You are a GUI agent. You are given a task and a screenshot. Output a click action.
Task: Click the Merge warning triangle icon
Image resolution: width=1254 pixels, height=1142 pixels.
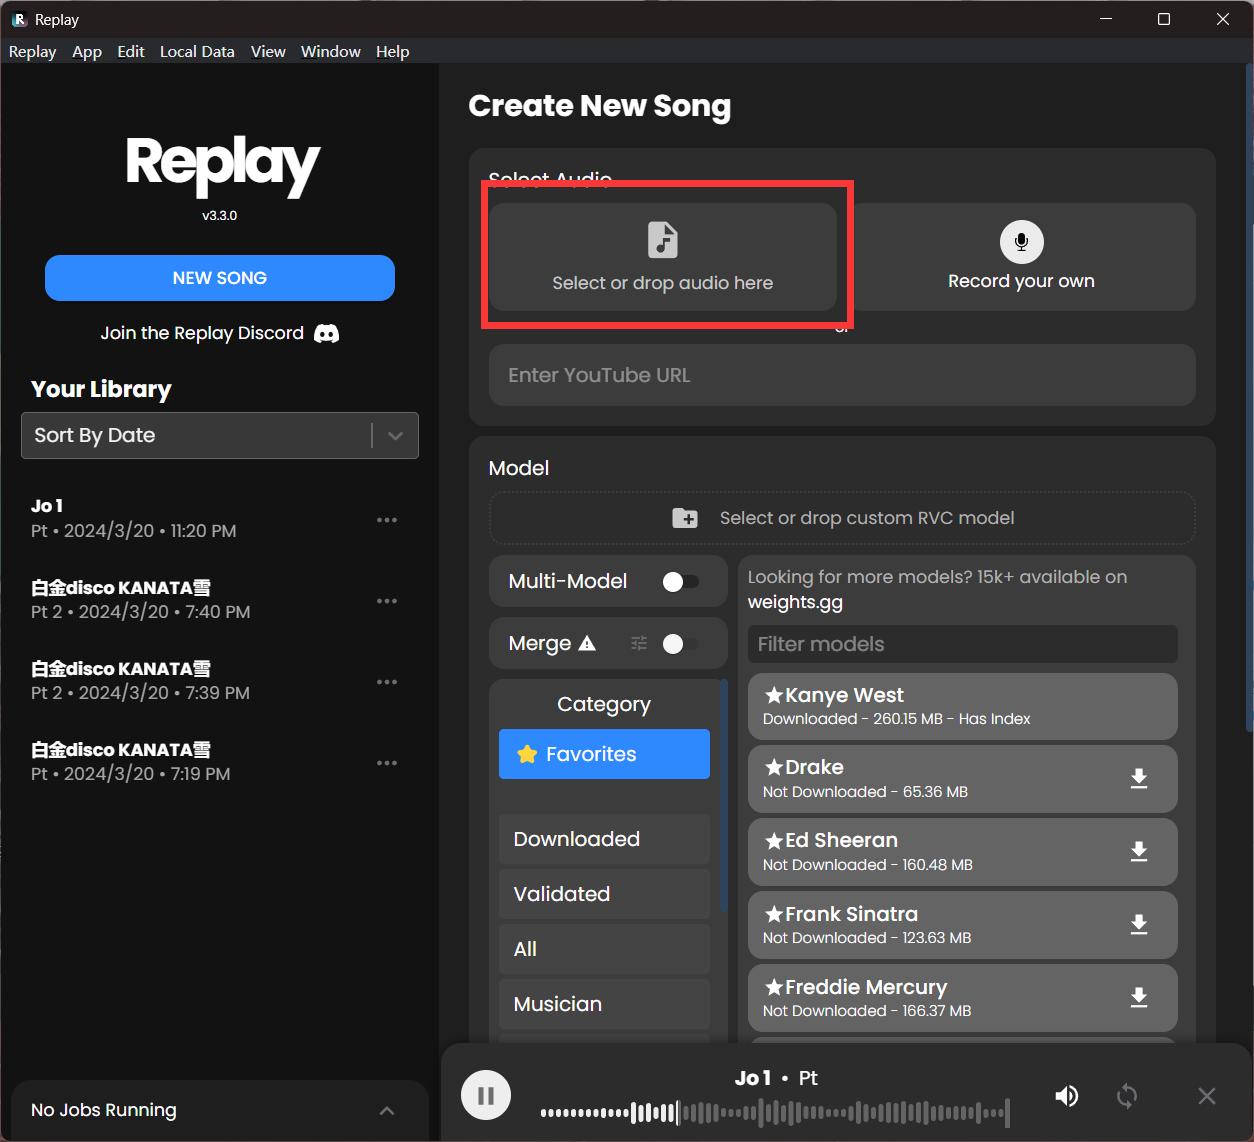click(587, 643)
